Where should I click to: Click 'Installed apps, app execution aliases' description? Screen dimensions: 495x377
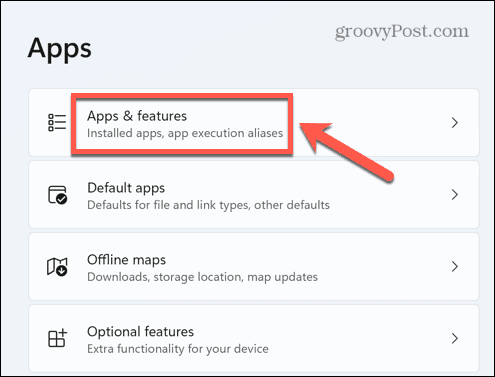click(x=185, y=133)
